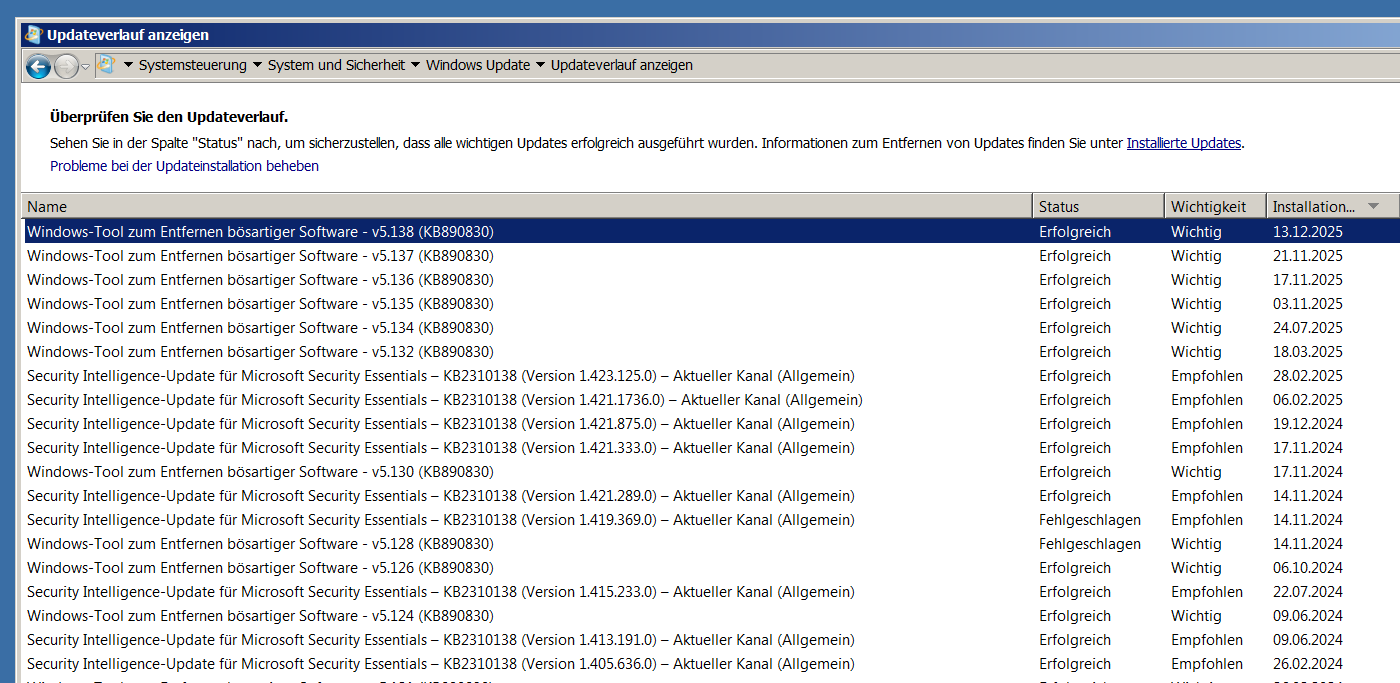Click Wichtig in the v5.132 row
The width and height of the screenshot is (1400, 683).
pos(1196,352)
